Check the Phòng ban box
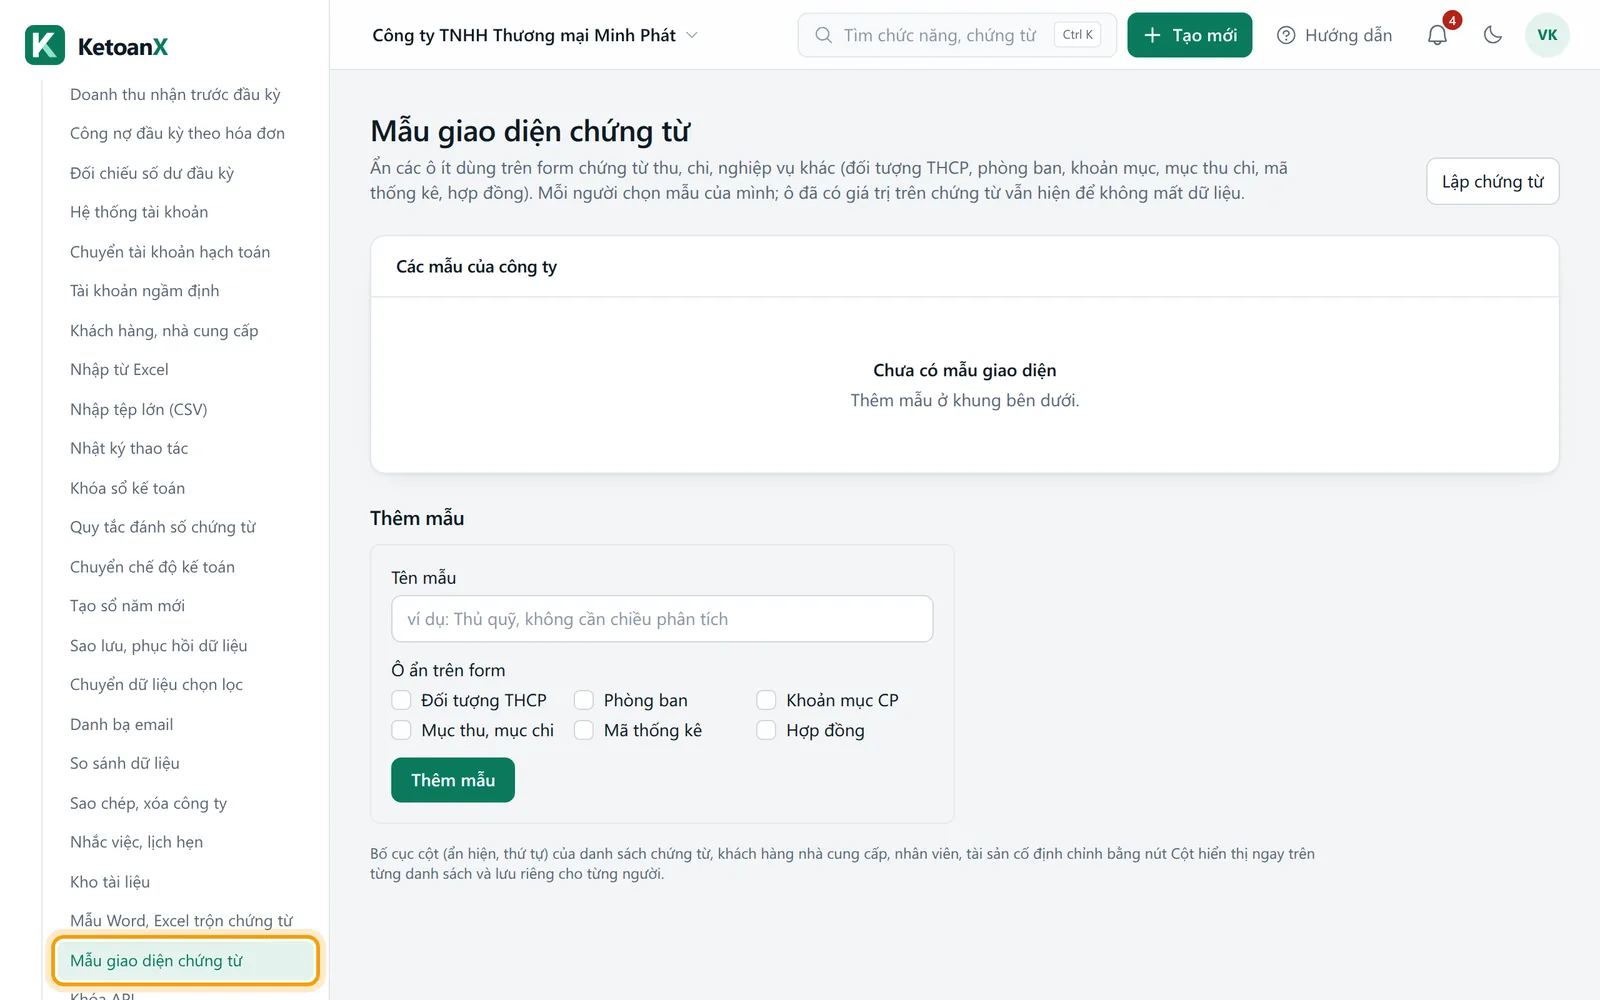Screen dimensions: 1600x1000 click(584, 700)
